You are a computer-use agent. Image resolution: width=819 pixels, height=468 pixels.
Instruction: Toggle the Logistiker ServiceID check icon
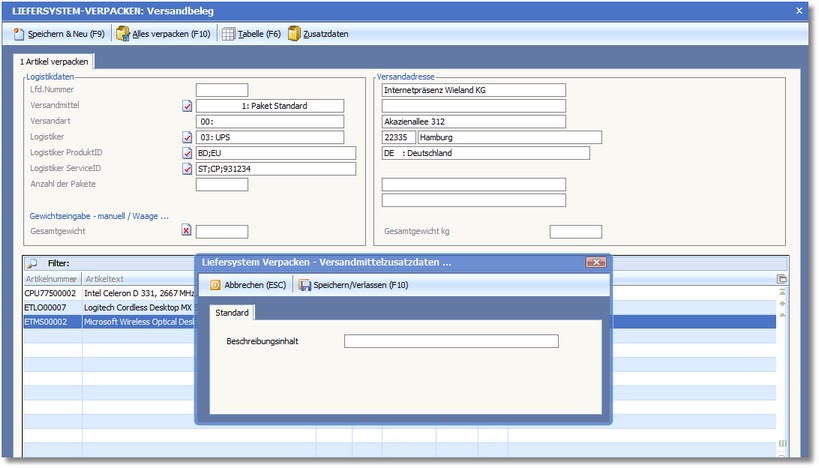[x=187, y=170]
